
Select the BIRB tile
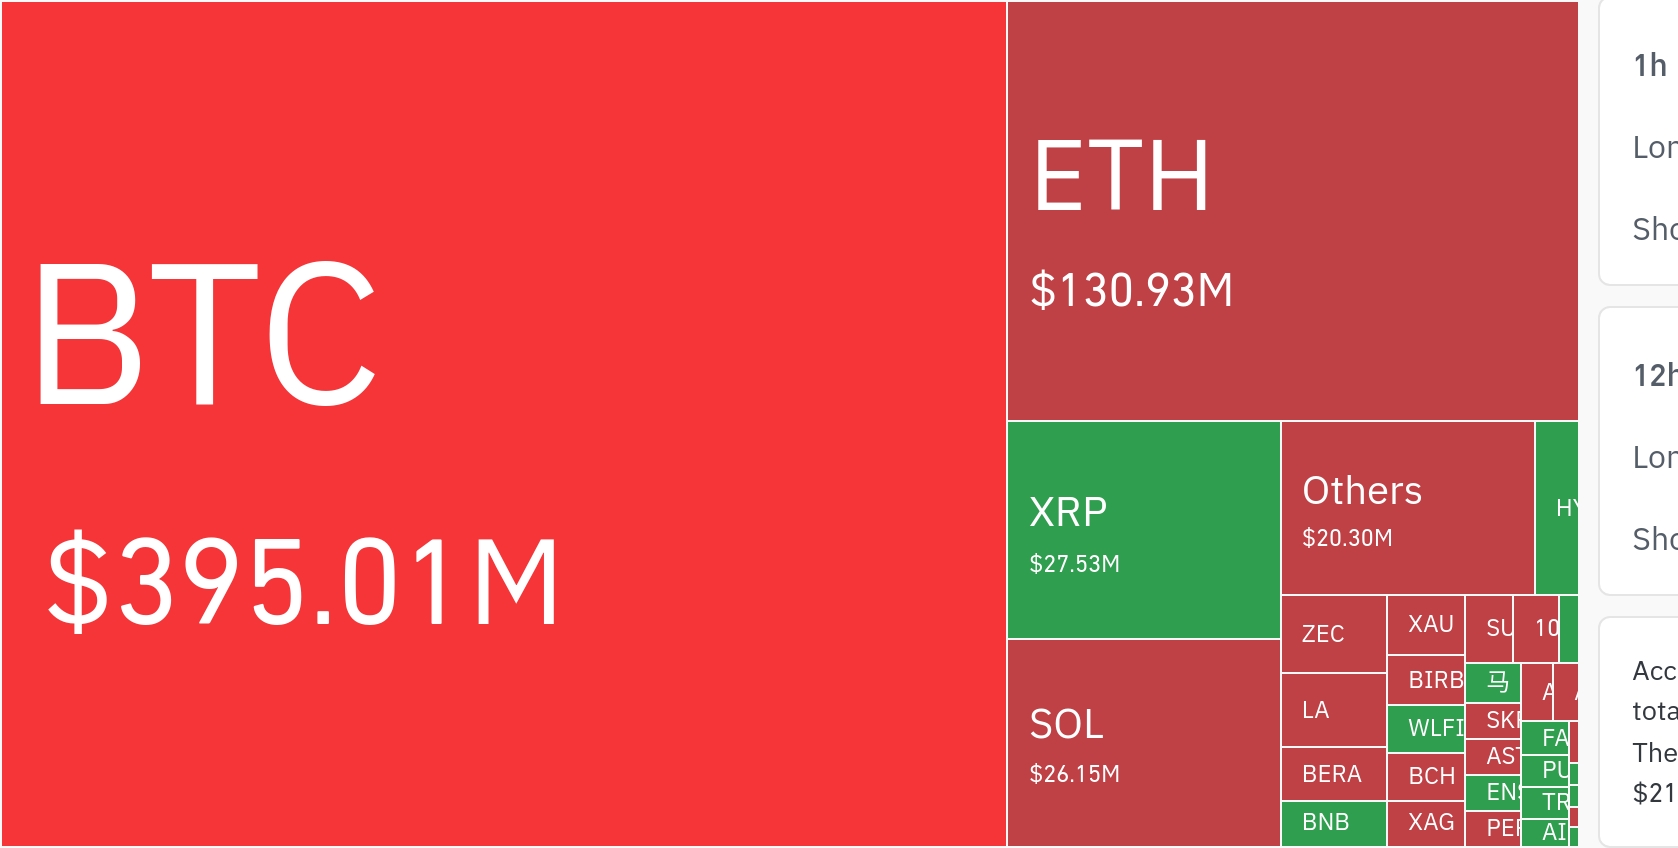click(x=1426, y=680)
